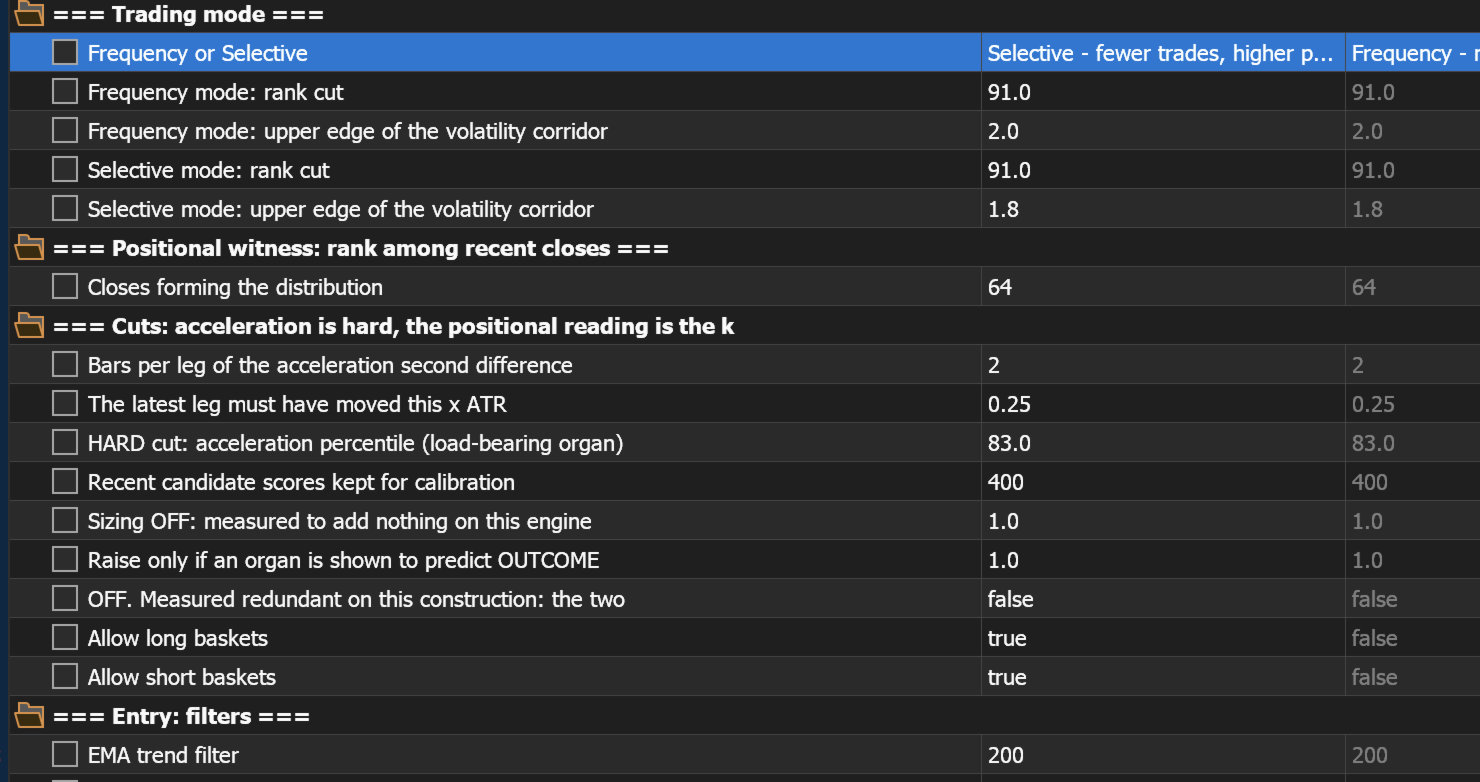Open the true value for Allow long baskets
This screenshot has height=782, width=1480.
1163,638
